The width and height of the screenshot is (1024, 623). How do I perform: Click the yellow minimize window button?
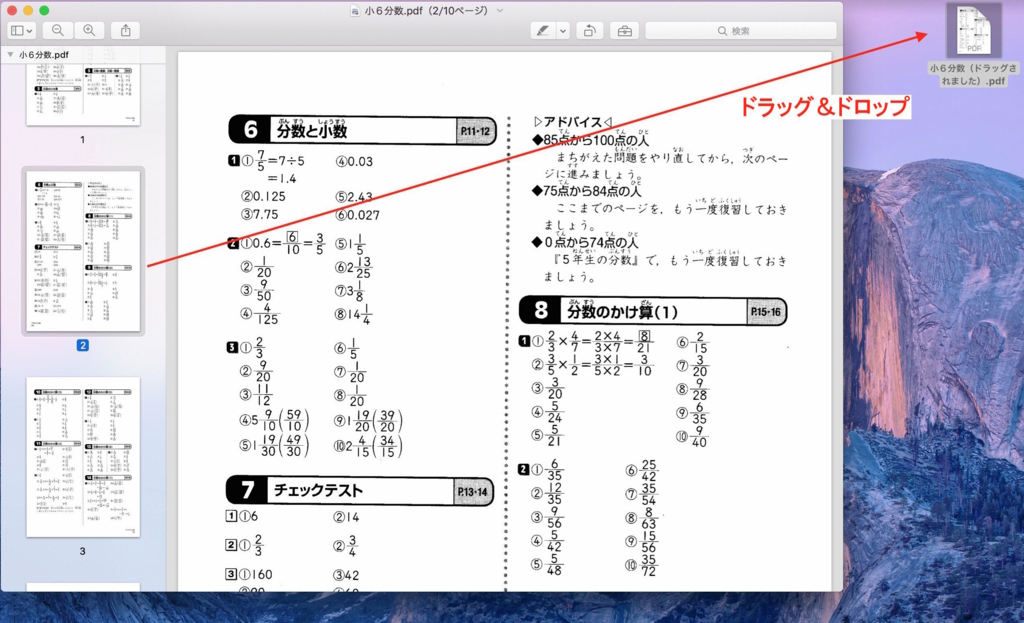pos(27,10)
